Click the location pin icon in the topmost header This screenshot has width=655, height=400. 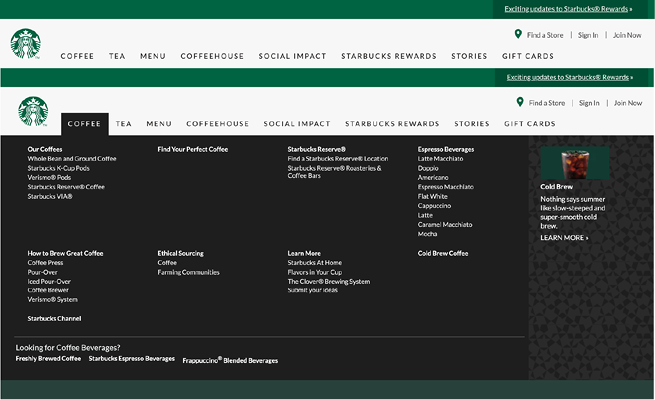point(518,34)
